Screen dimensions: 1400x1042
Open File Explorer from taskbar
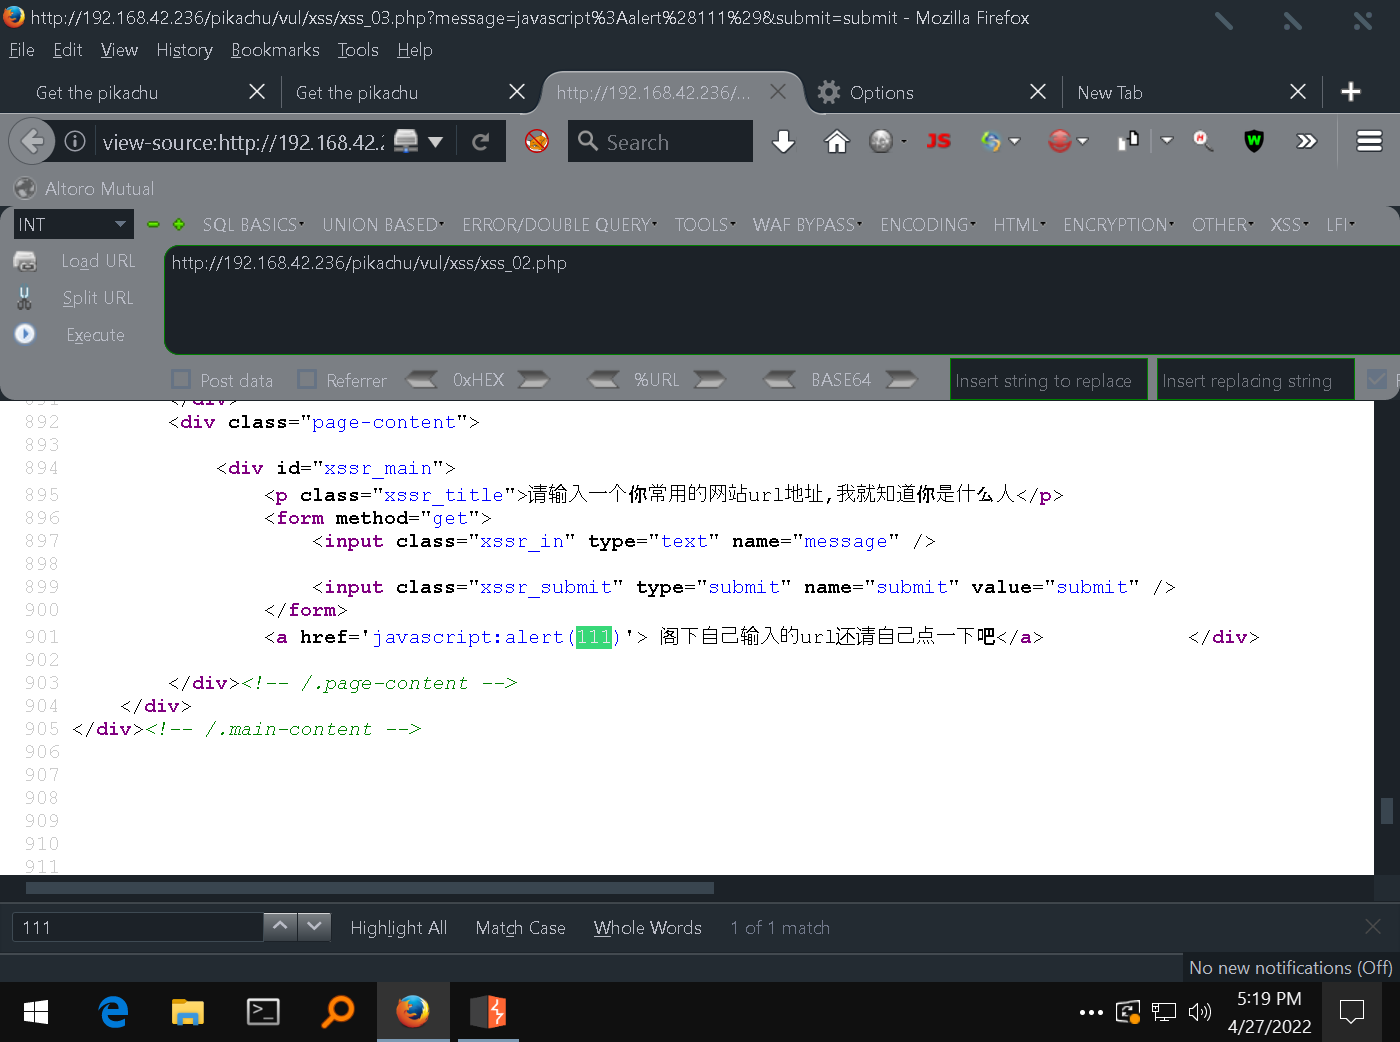click(x=187, y=1012)
